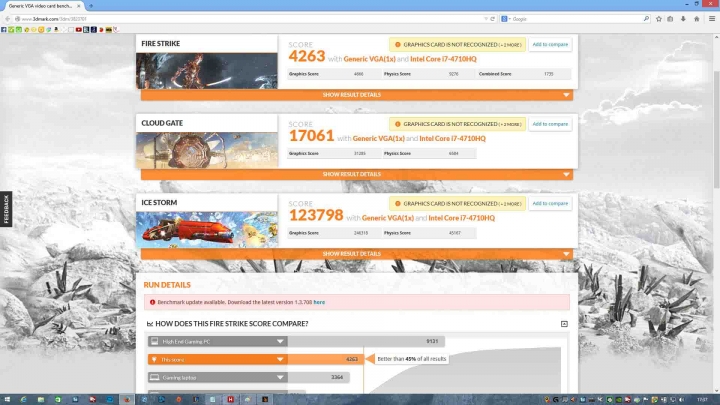Select the Generic VGA video card bench tab
The height and width of the screenshot is (405, 720).
pos(40,6)
